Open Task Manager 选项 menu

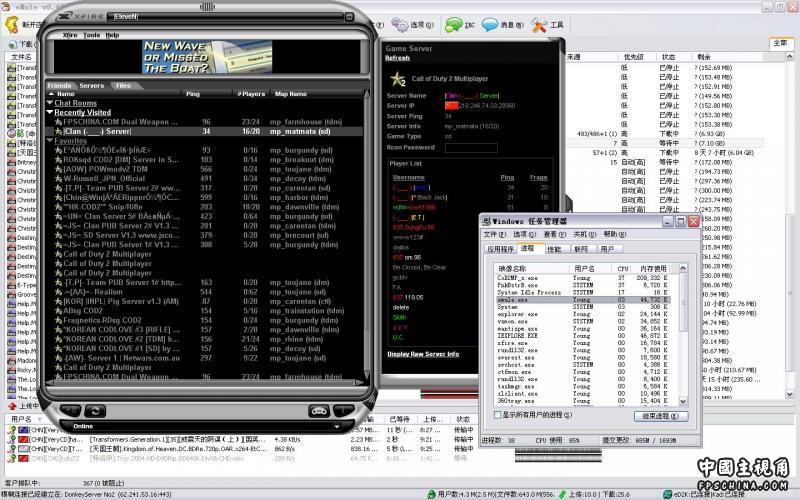coord(524,234)
